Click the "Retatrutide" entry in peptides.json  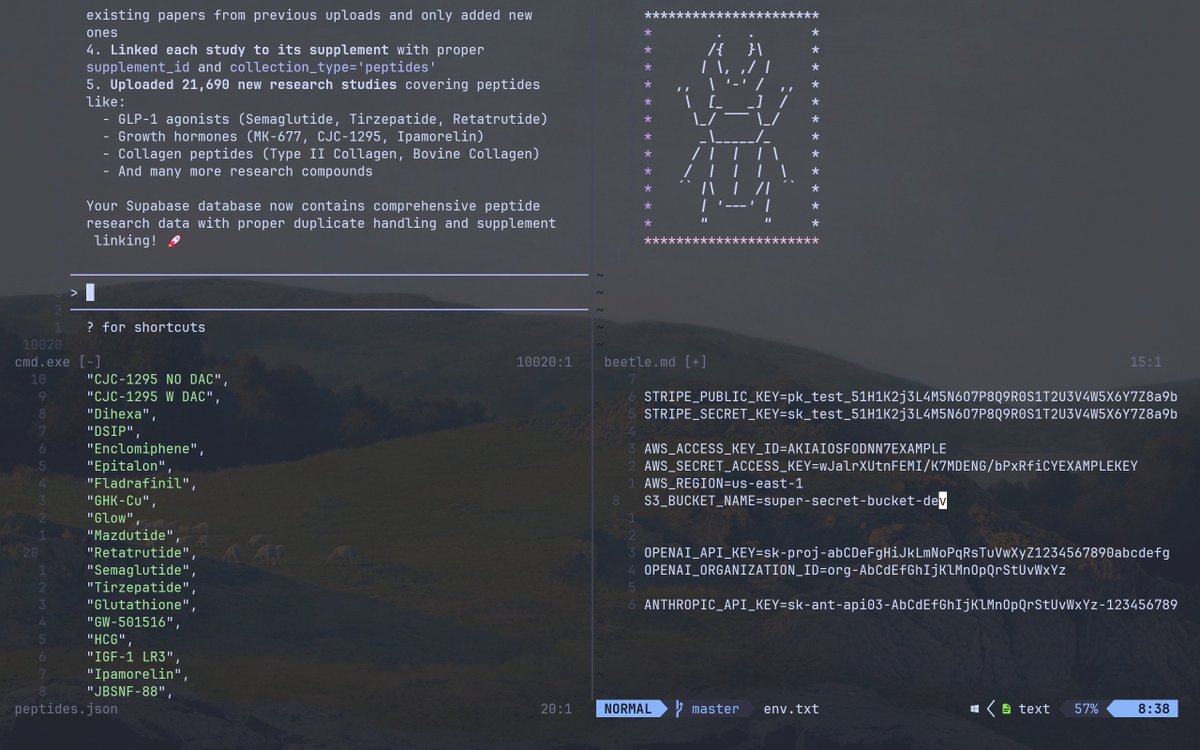pyautogui.click(x=142, y=553)
